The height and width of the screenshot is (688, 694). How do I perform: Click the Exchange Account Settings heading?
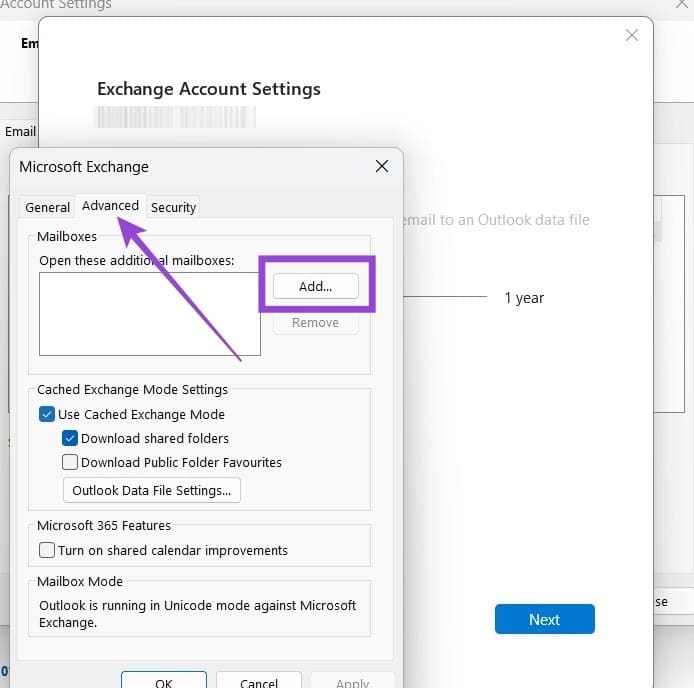[x=209, y=89]
